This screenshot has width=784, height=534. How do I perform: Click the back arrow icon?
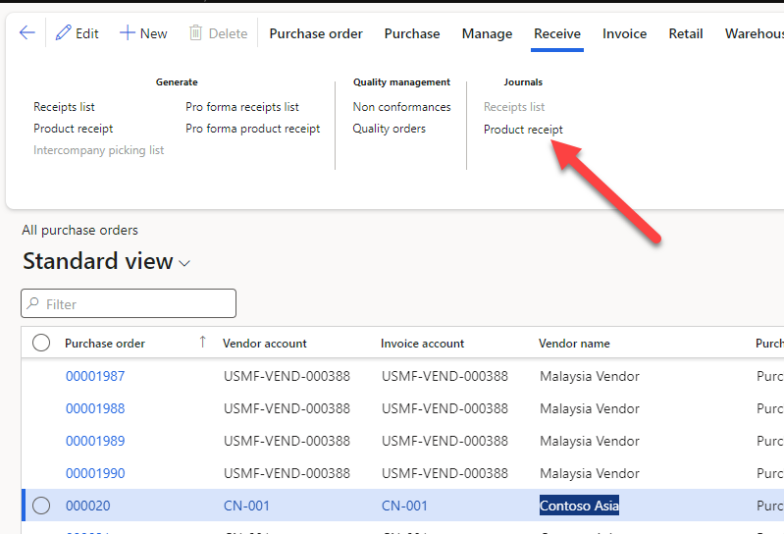pyautogui.click(x=27, y=33)
